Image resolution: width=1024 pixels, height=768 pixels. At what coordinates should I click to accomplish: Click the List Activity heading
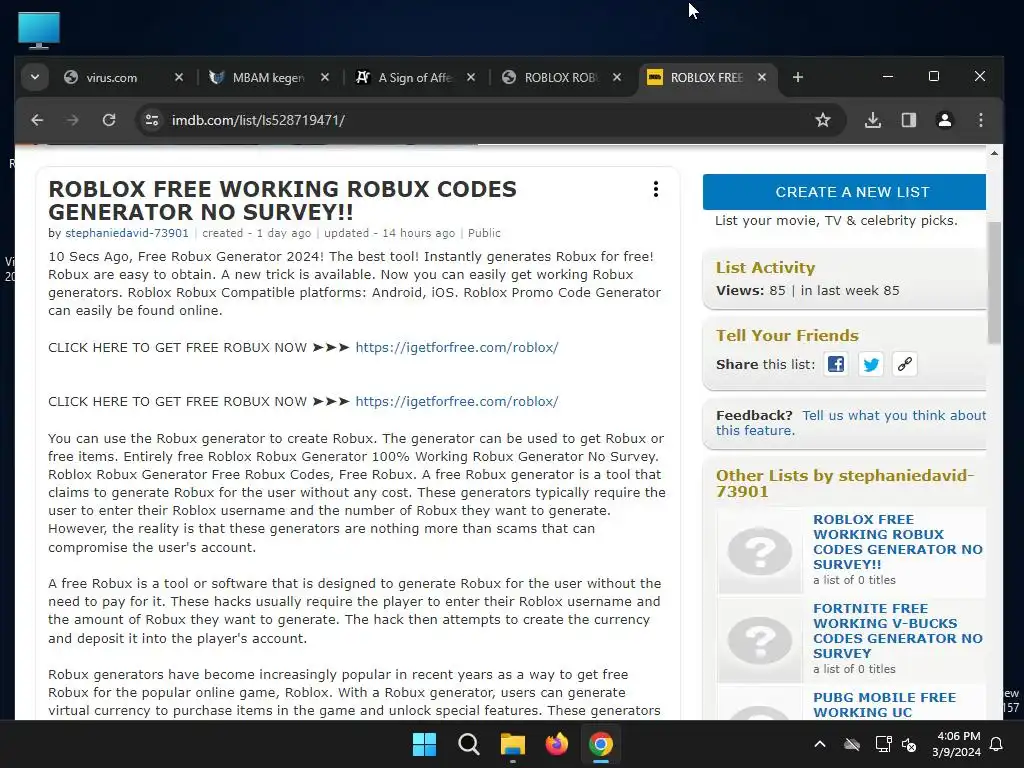click(x=765, y=268)
